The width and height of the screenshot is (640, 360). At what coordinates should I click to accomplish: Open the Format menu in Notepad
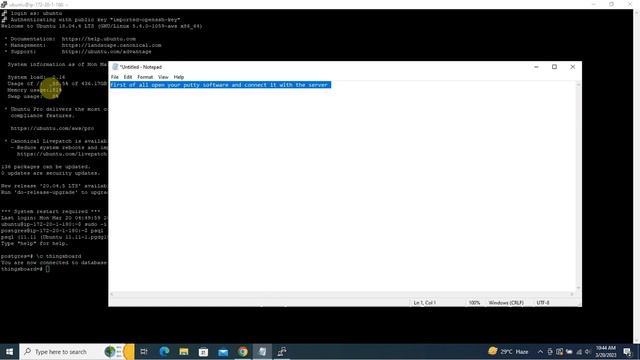pos(145,77)
